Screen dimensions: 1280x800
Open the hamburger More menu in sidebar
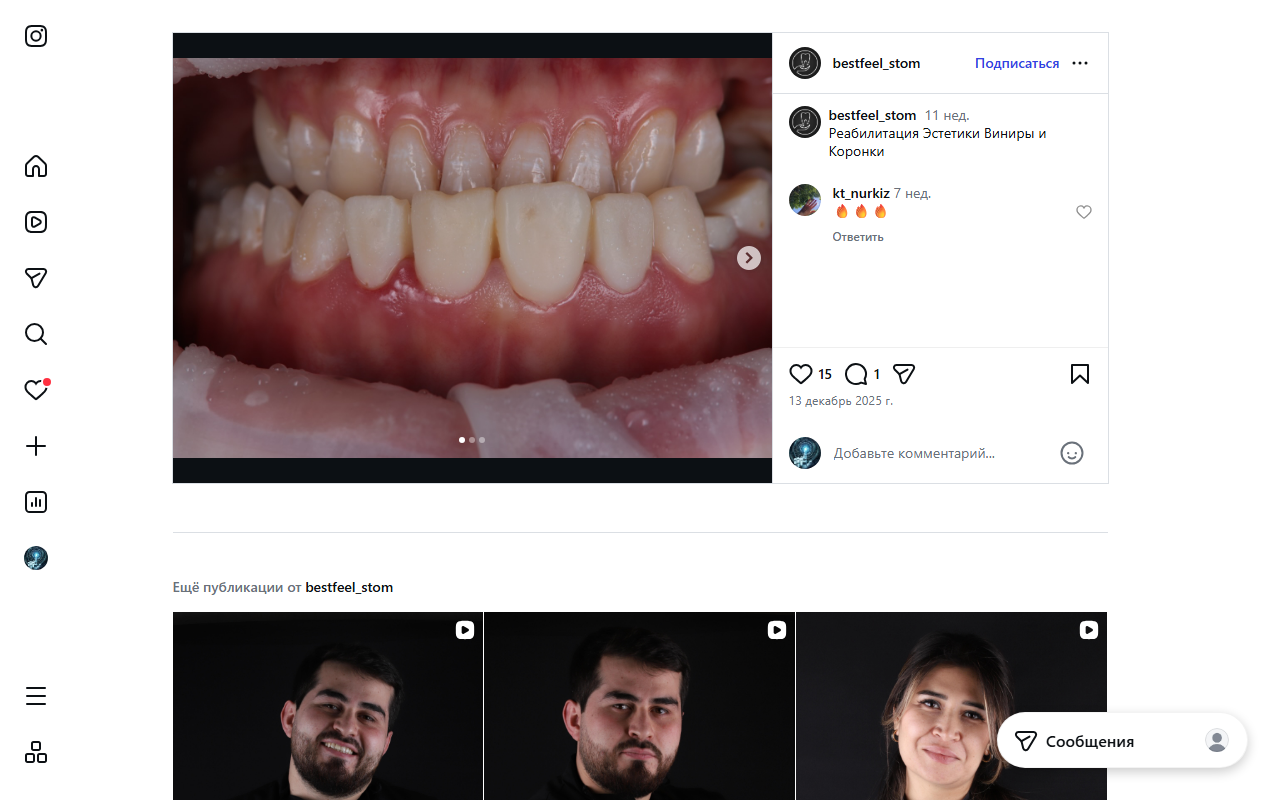[36, 696]
